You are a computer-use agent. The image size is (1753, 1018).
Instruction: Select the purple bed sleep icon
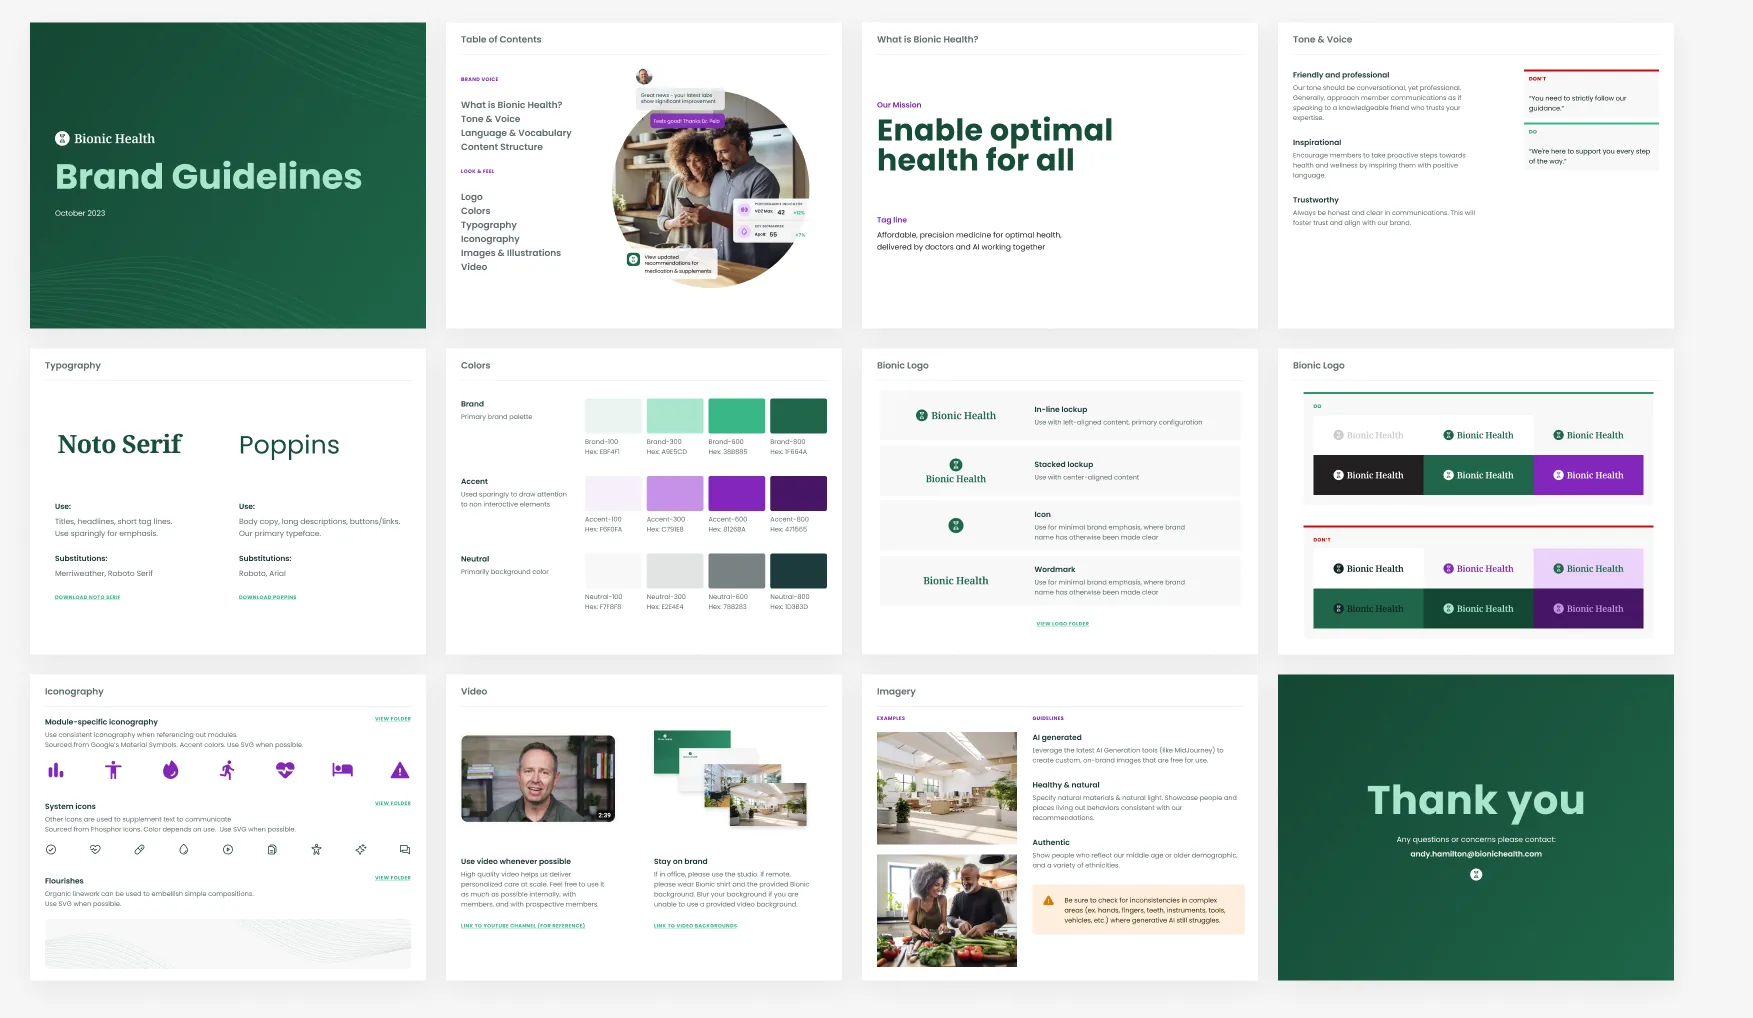pyautogui.click(x=343, y=770)
